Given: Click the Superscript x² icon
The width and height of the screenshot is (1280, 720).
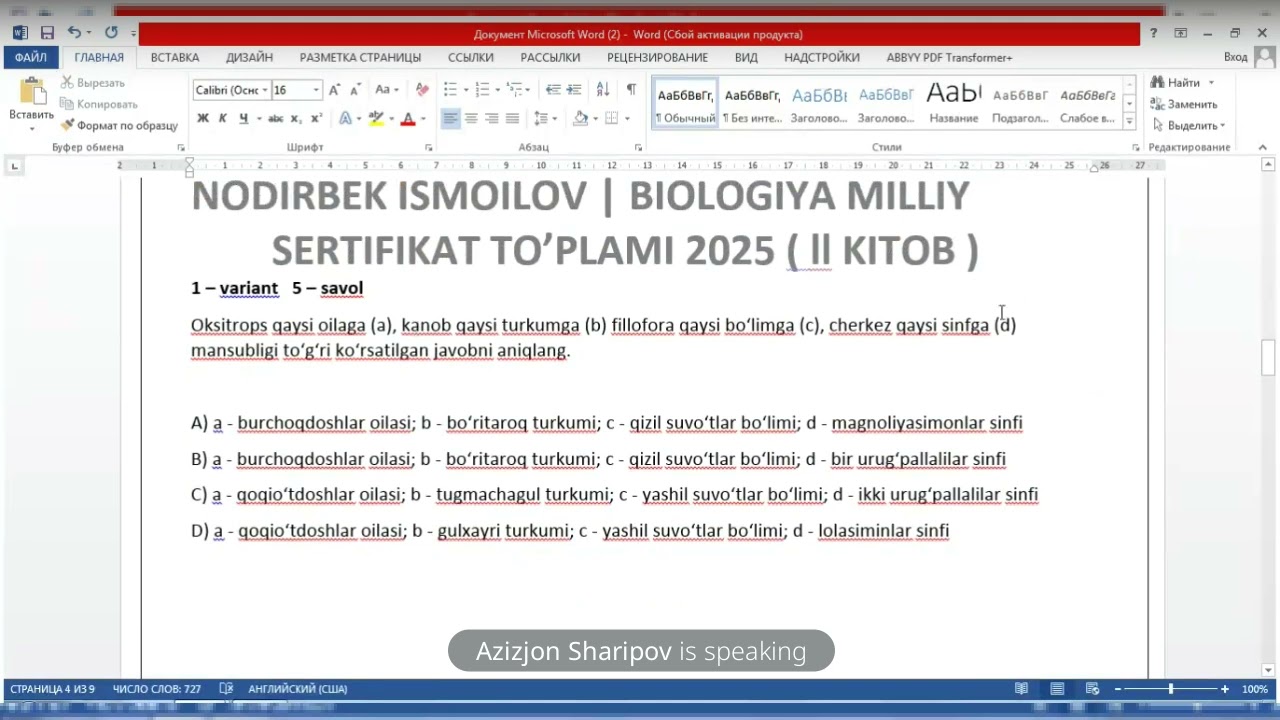Looking at the screenshot, I should pyautogui.click(x=316, y=119).
